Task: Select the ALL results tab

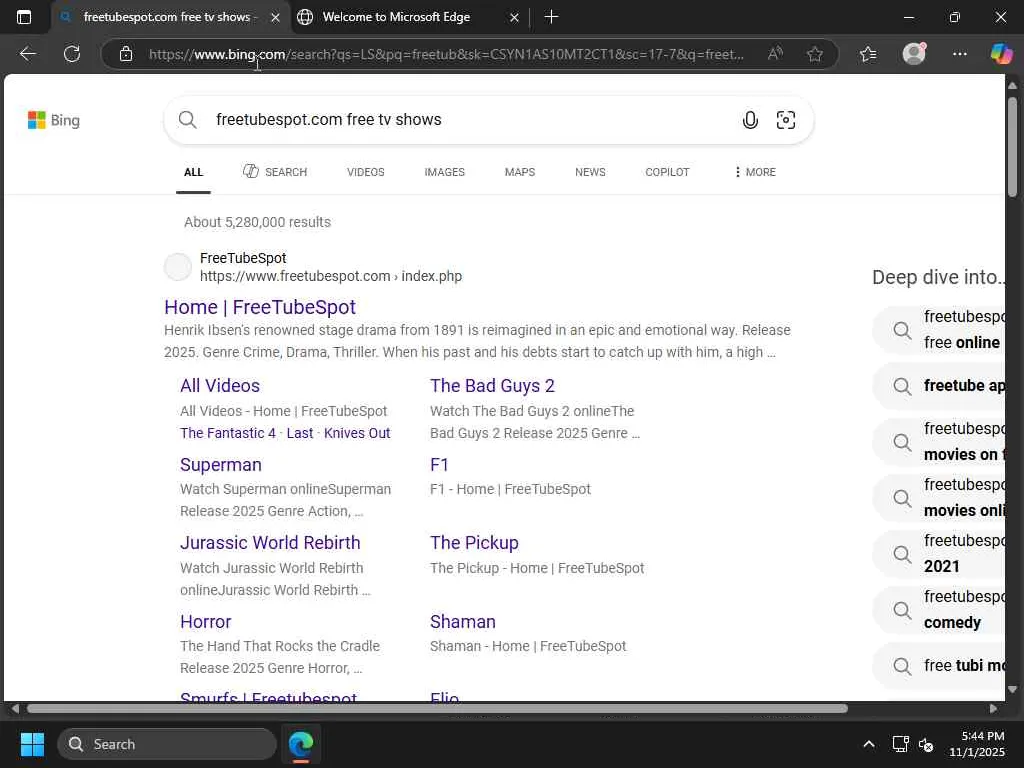Action: (193, 172)
